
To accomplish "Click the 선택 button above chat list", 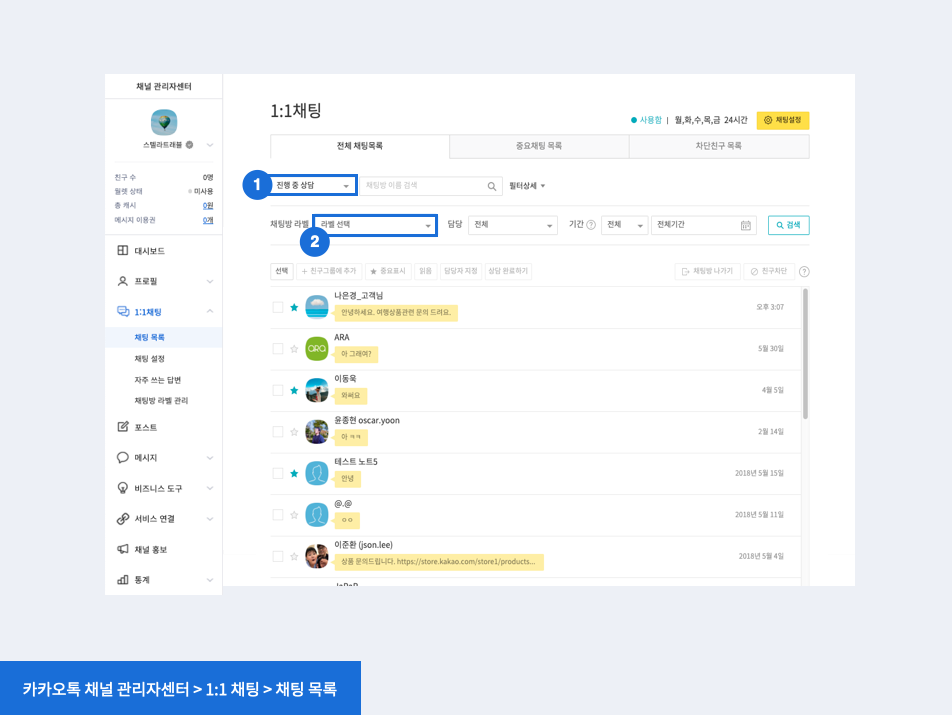I will [x=282, y=271].
